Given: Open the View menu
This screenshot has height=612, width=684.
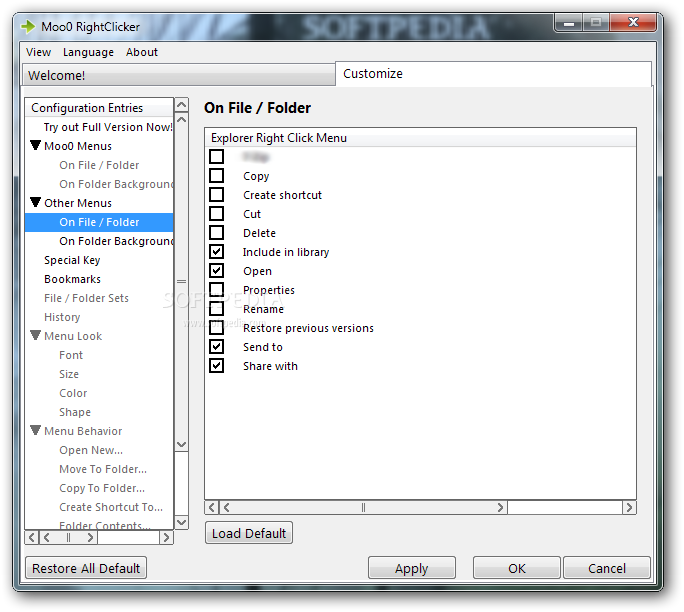Looking at the screenshot, I should coord(38,52).
